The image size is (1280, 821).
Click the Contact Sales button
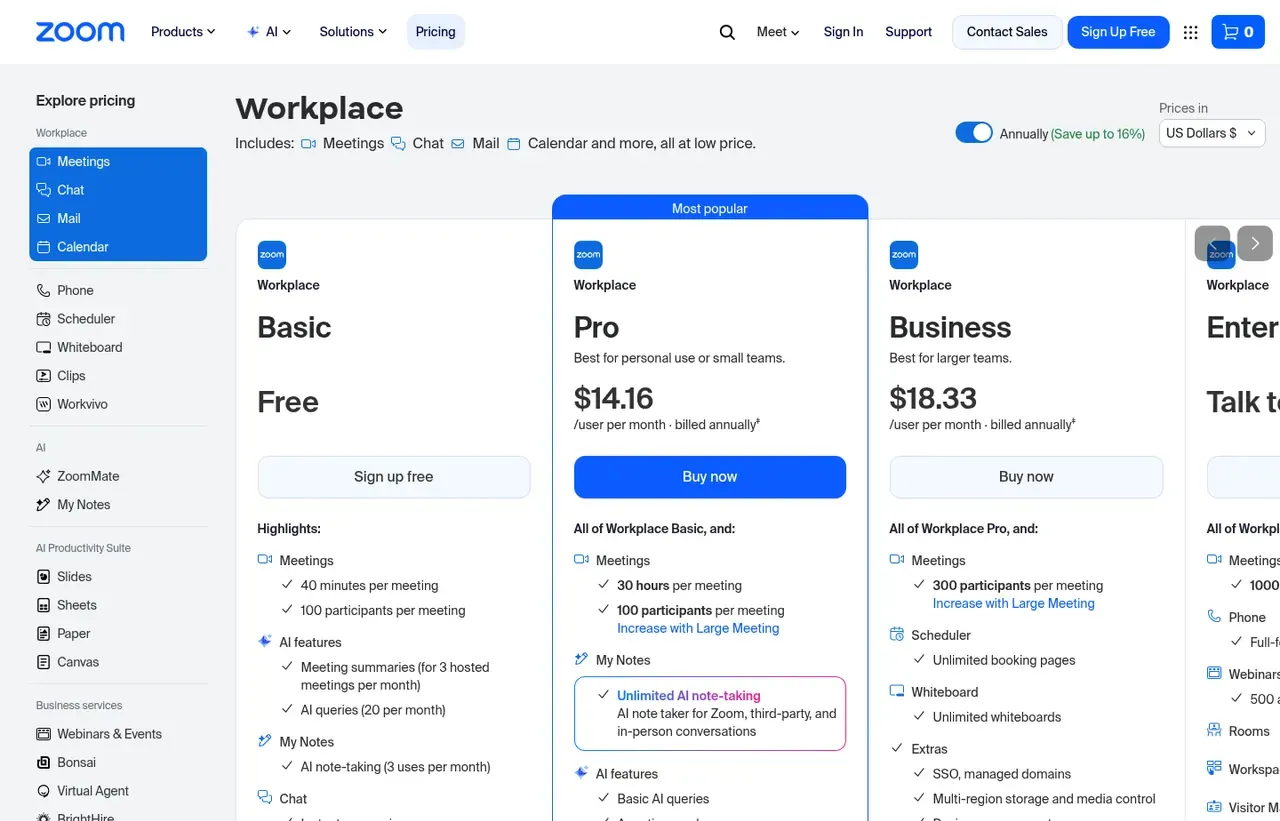tap(1007, 32)
